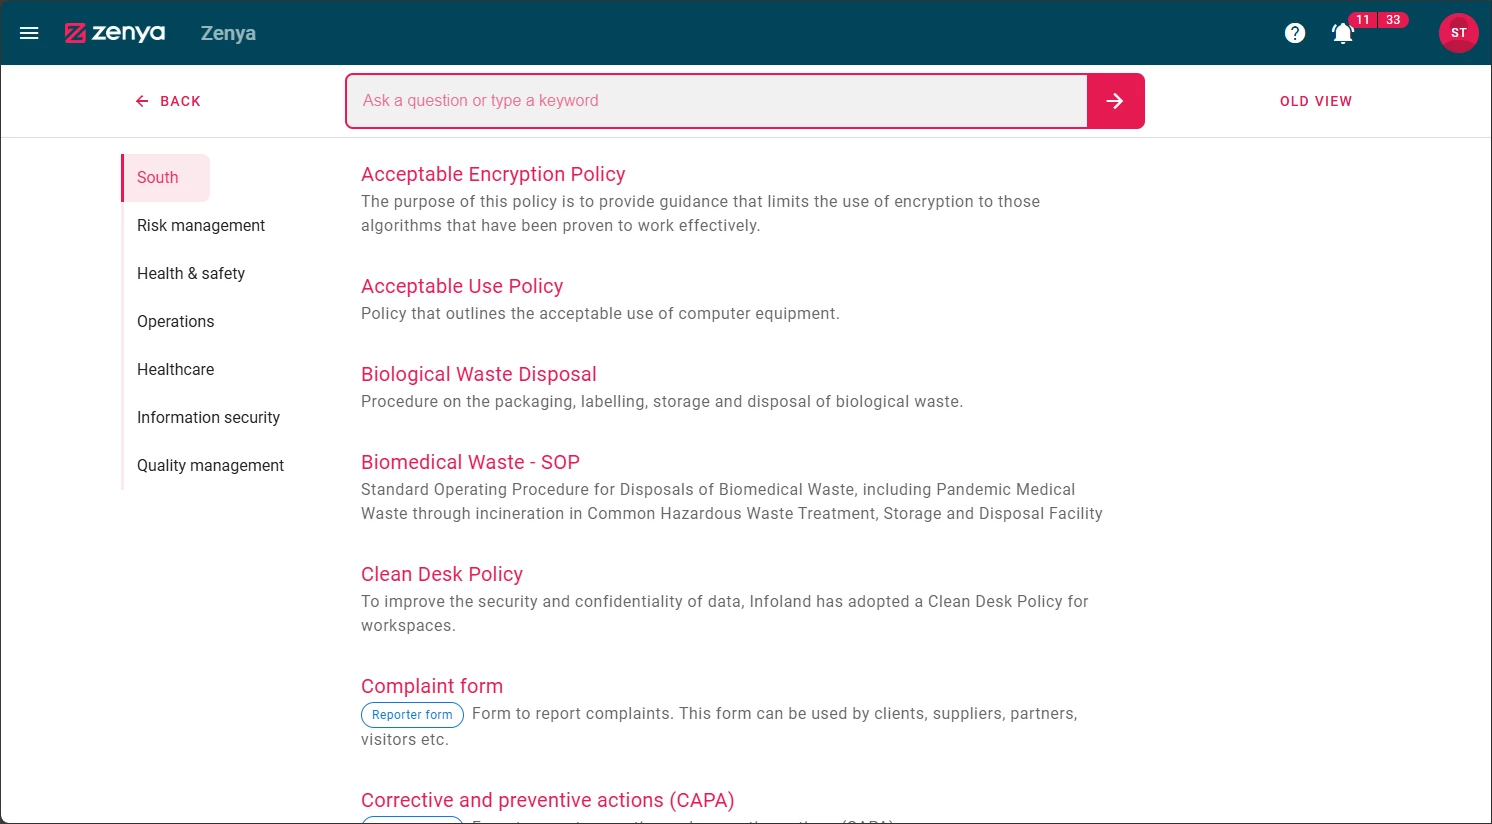This screenshot has width=1492, height=824.
Task: Submit search with the arrow button
Action: tap(1115, 101)
